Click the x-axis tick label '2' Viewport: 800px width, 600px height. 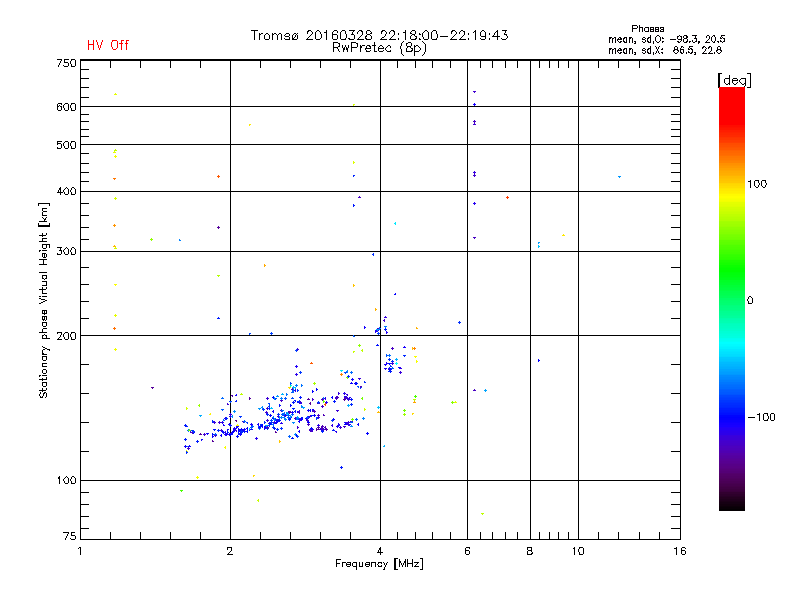pyautogui.click(x=230, y=551)
